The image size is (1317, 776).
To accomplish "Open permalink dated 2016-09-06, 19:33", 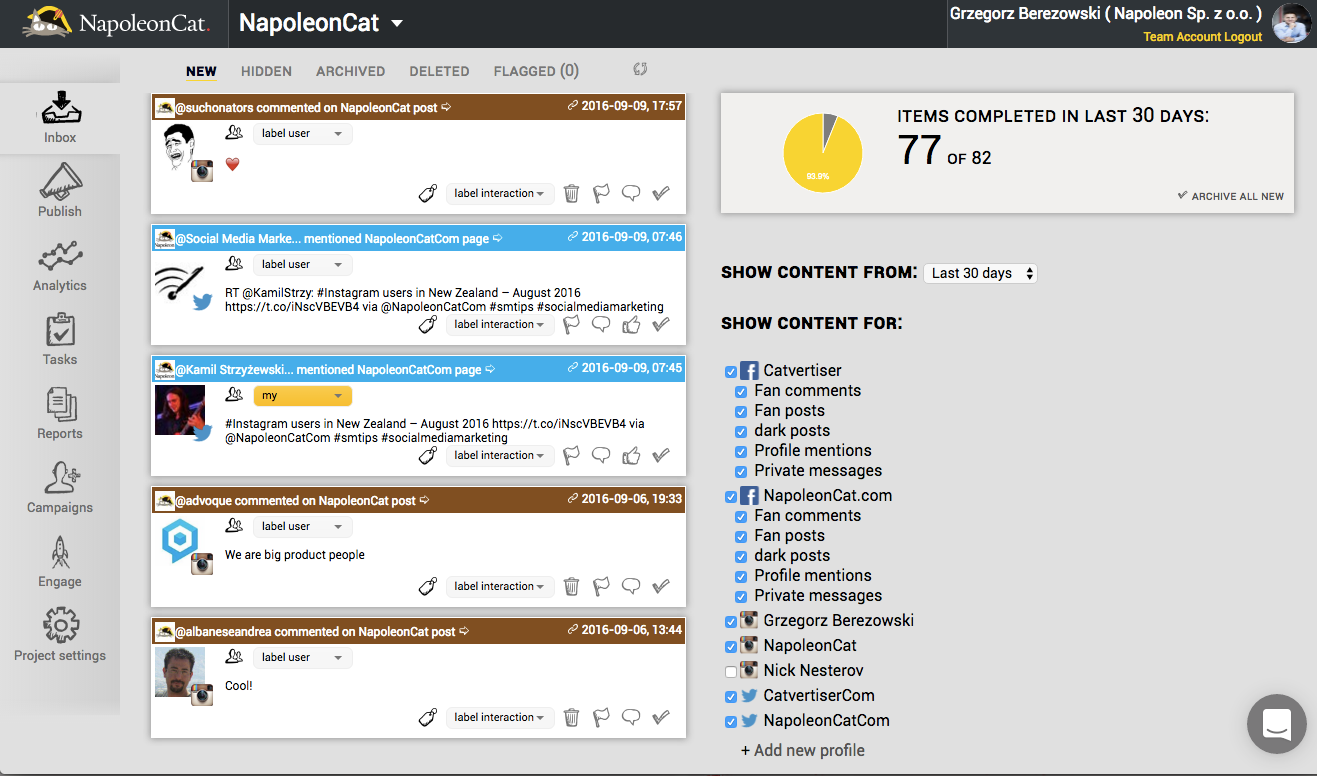I will click(x=625, y=498).
